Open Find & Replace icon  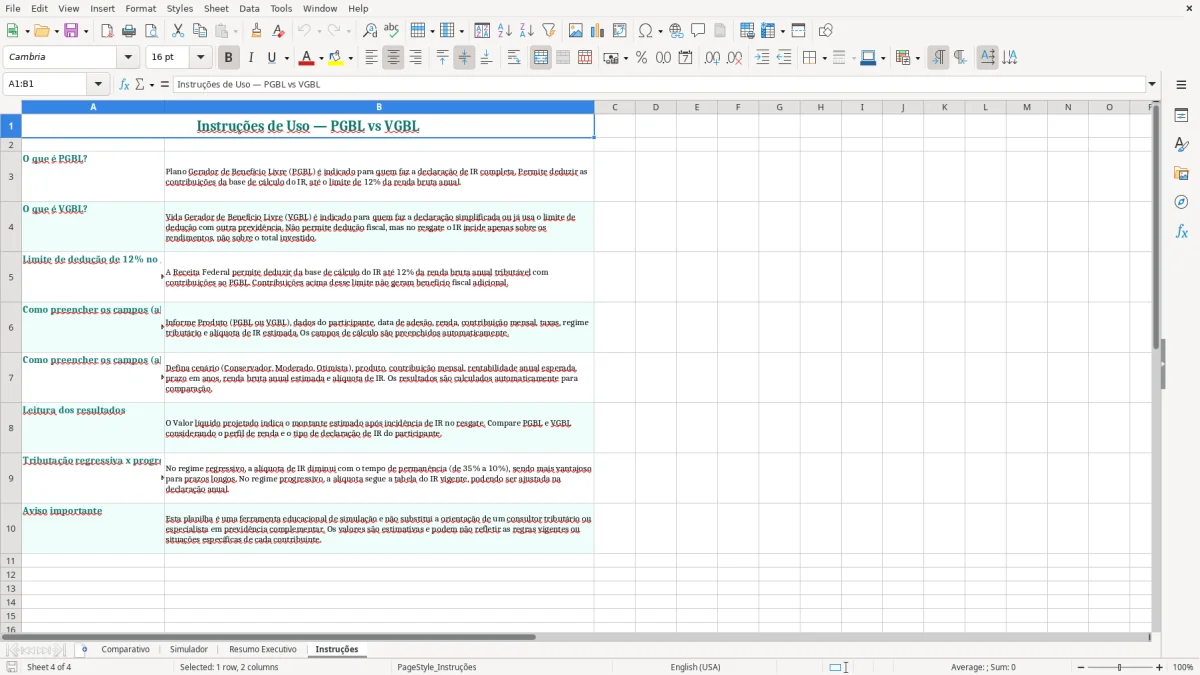tap(370, 31)
